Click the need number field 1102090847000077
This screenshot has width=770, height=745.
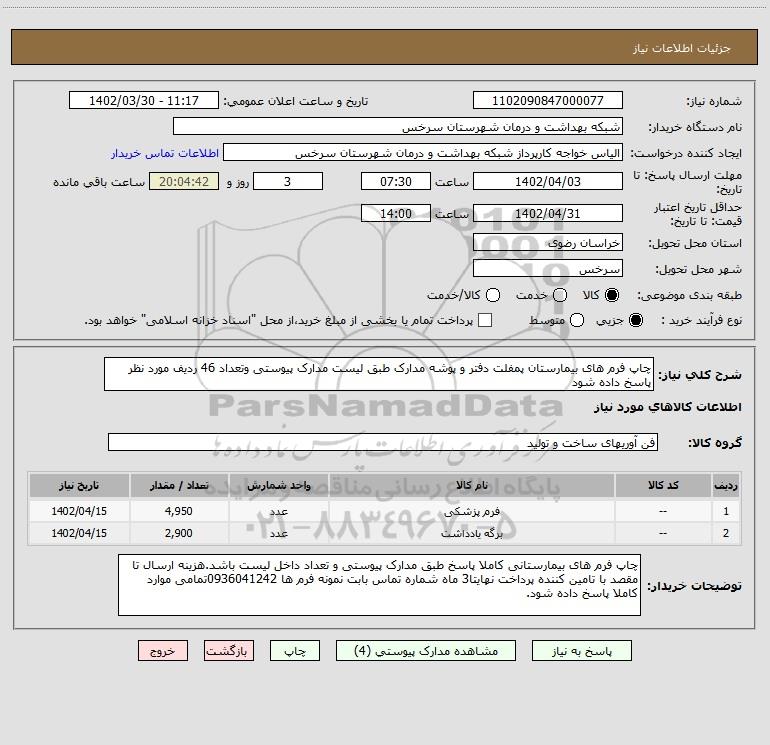tap(548, 100)
